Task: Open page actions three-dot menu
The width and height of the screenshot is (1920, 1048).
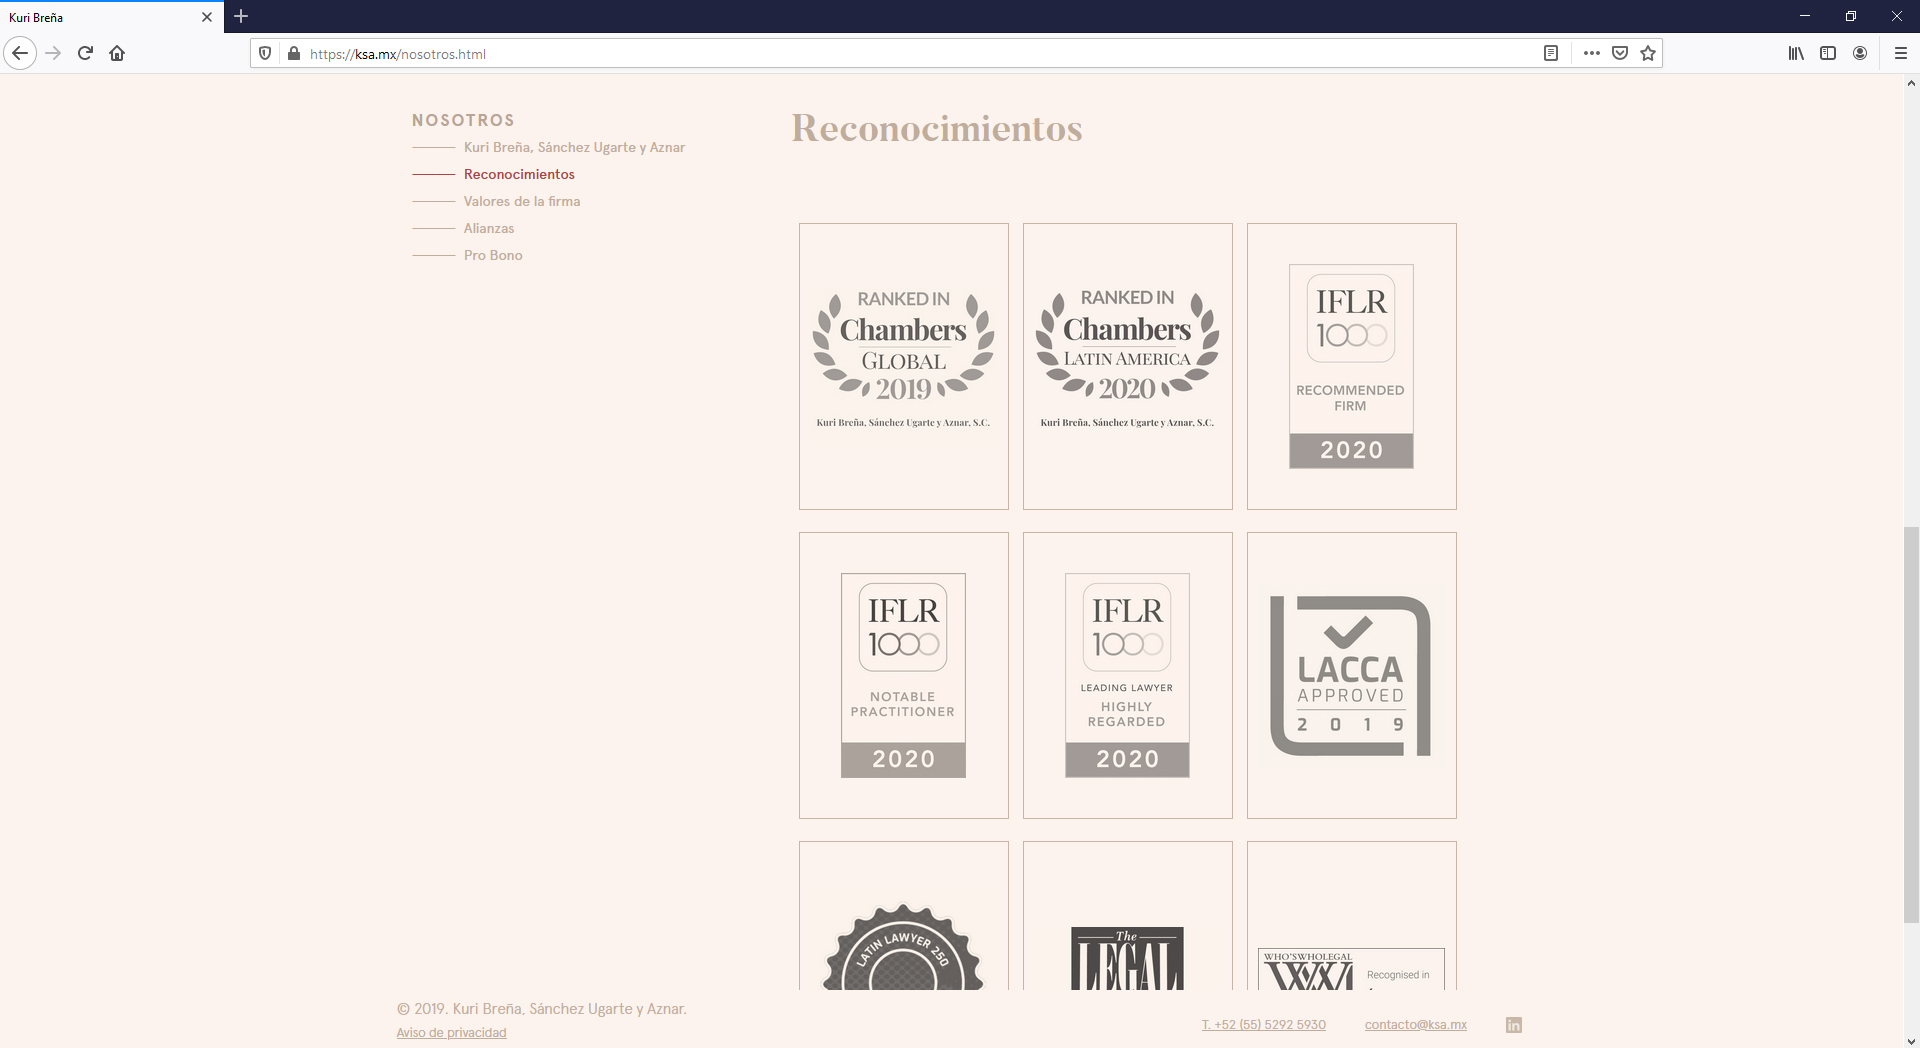Action: (1592, 53)
